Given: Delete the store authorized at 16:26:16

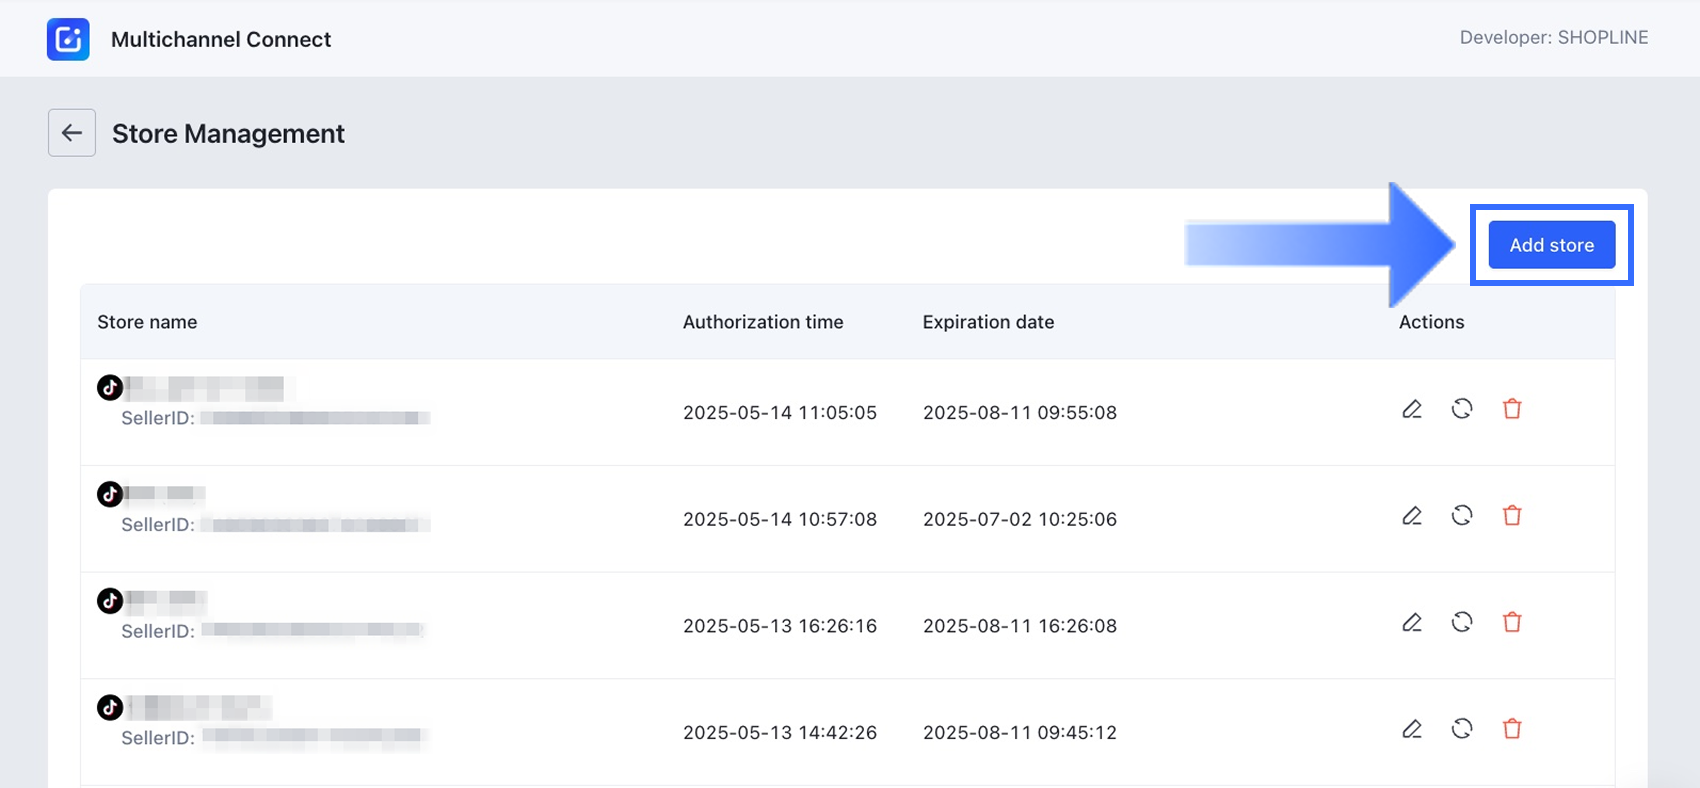Looking at the screenshot, I should (x=1512, y=622).
